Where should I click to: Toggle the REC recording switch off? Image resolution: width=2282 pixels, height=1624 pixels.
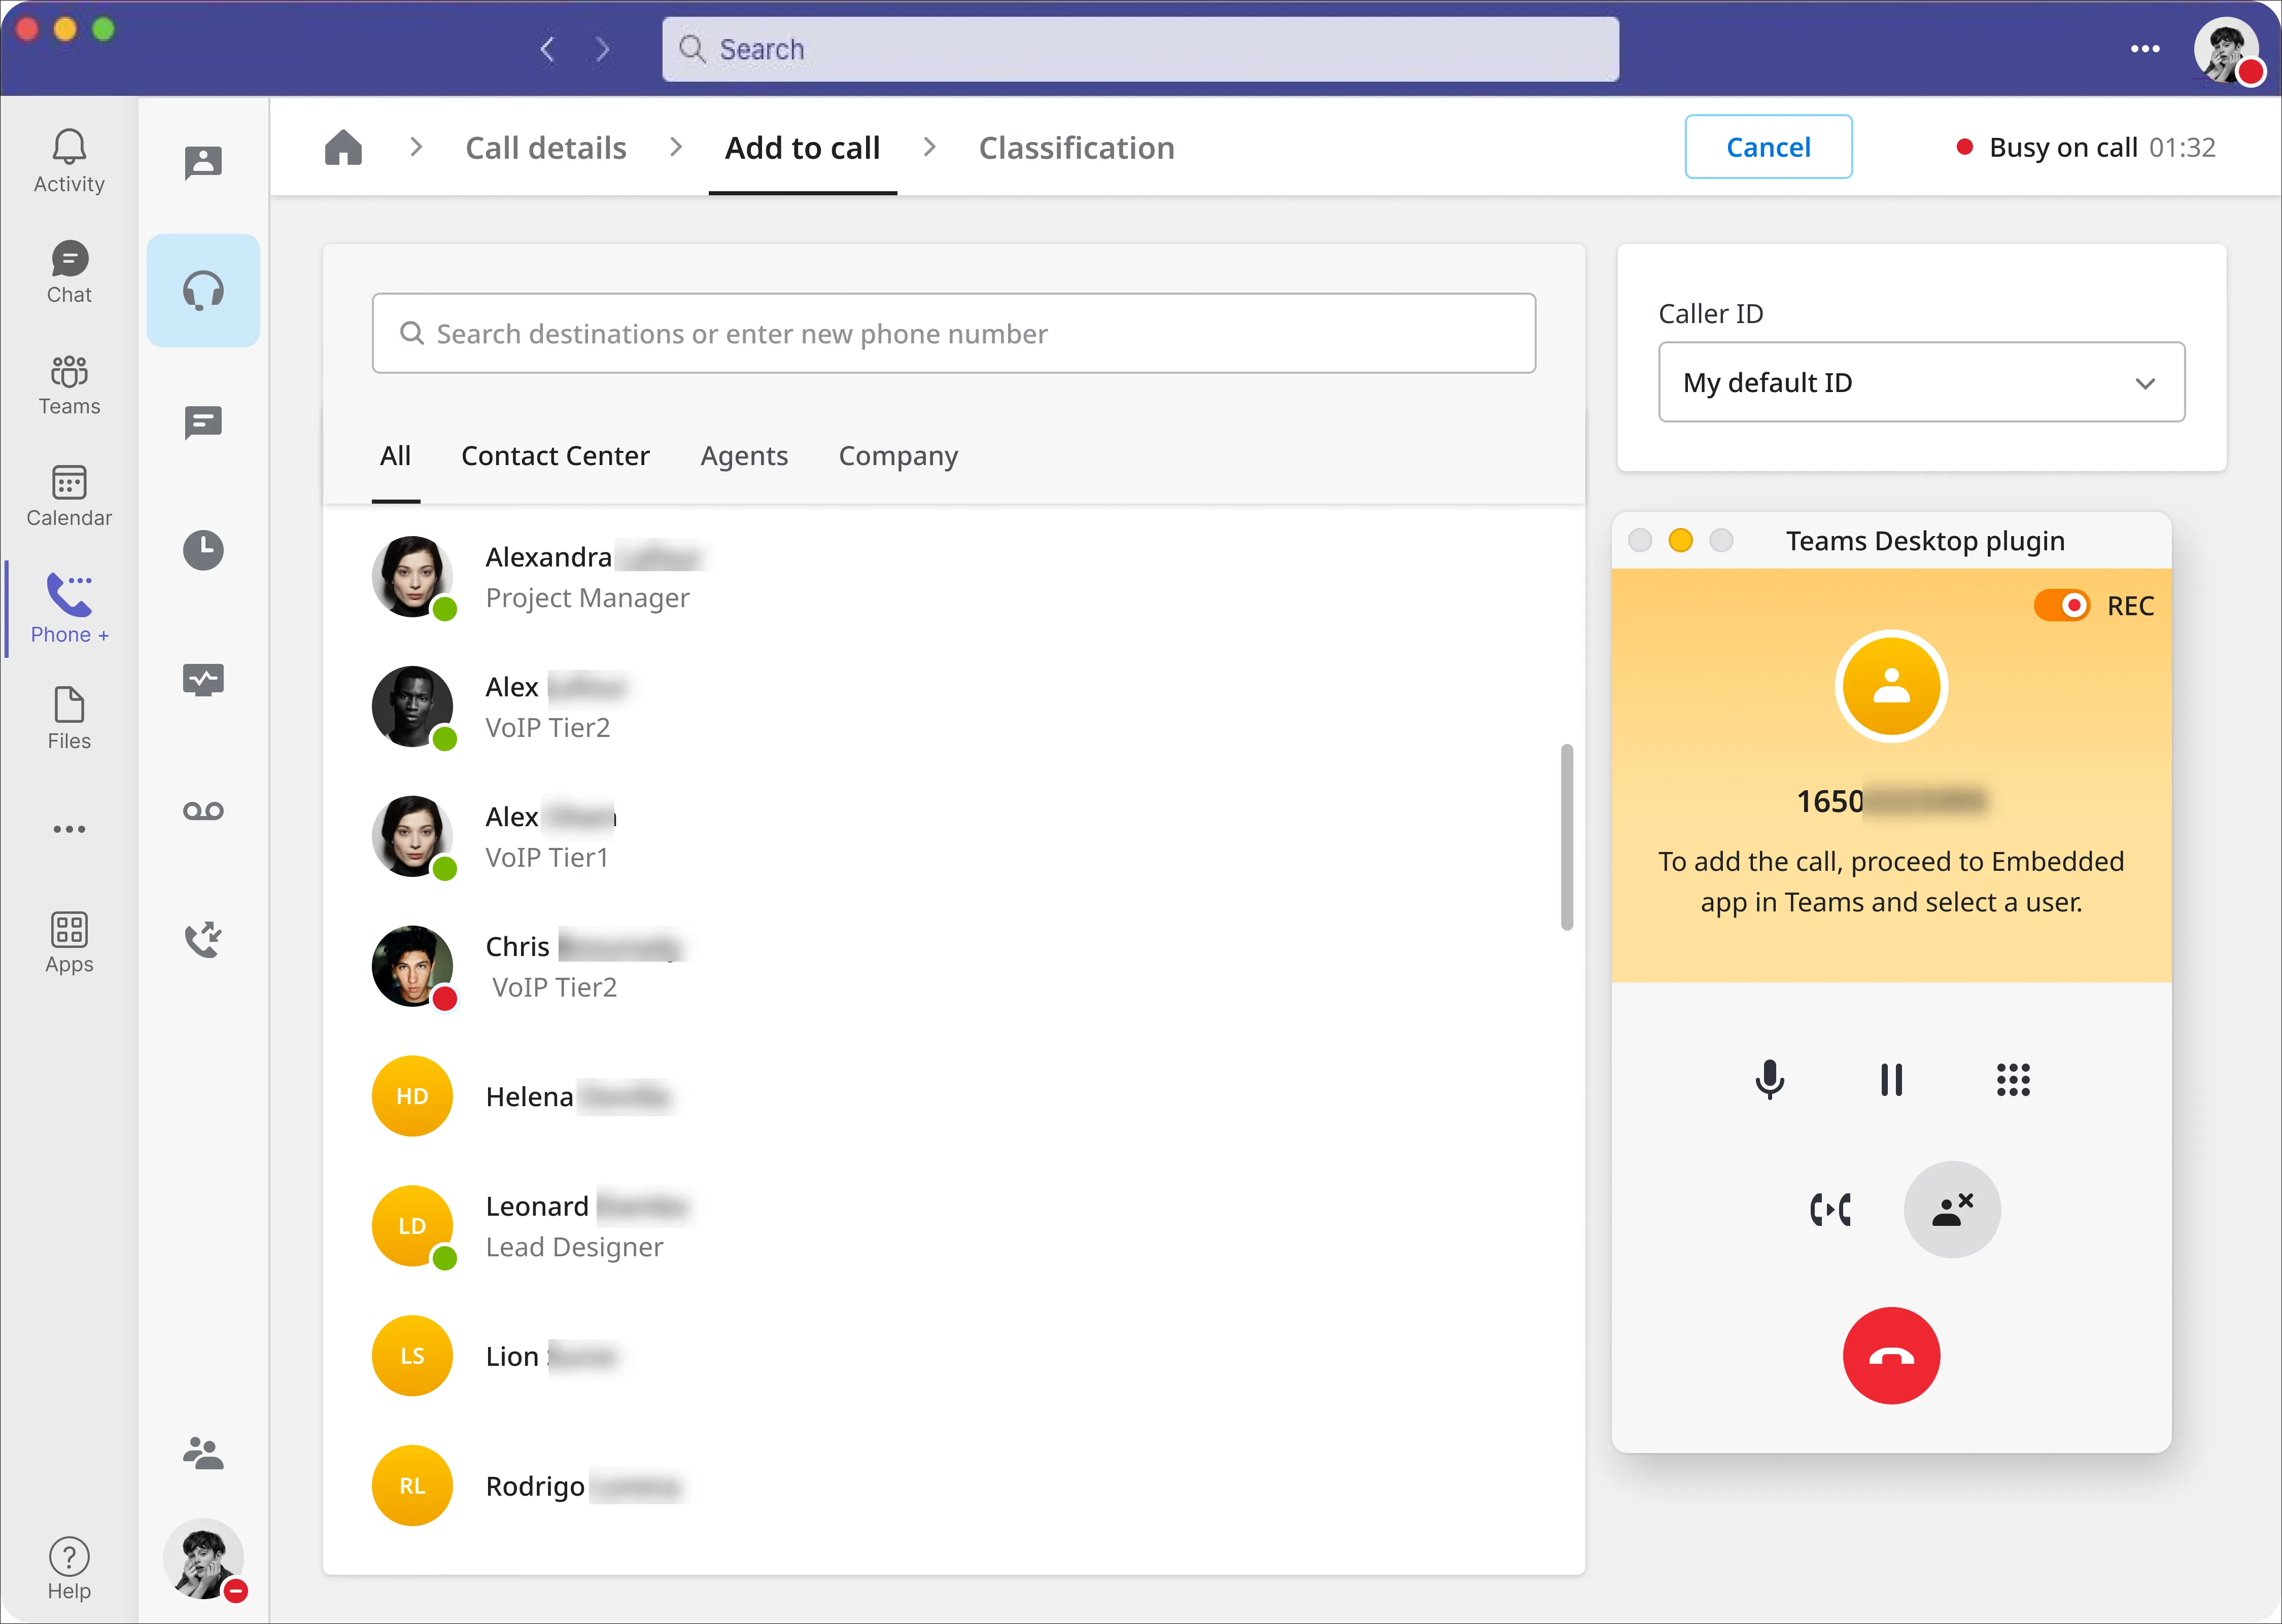click(2061, 605)
